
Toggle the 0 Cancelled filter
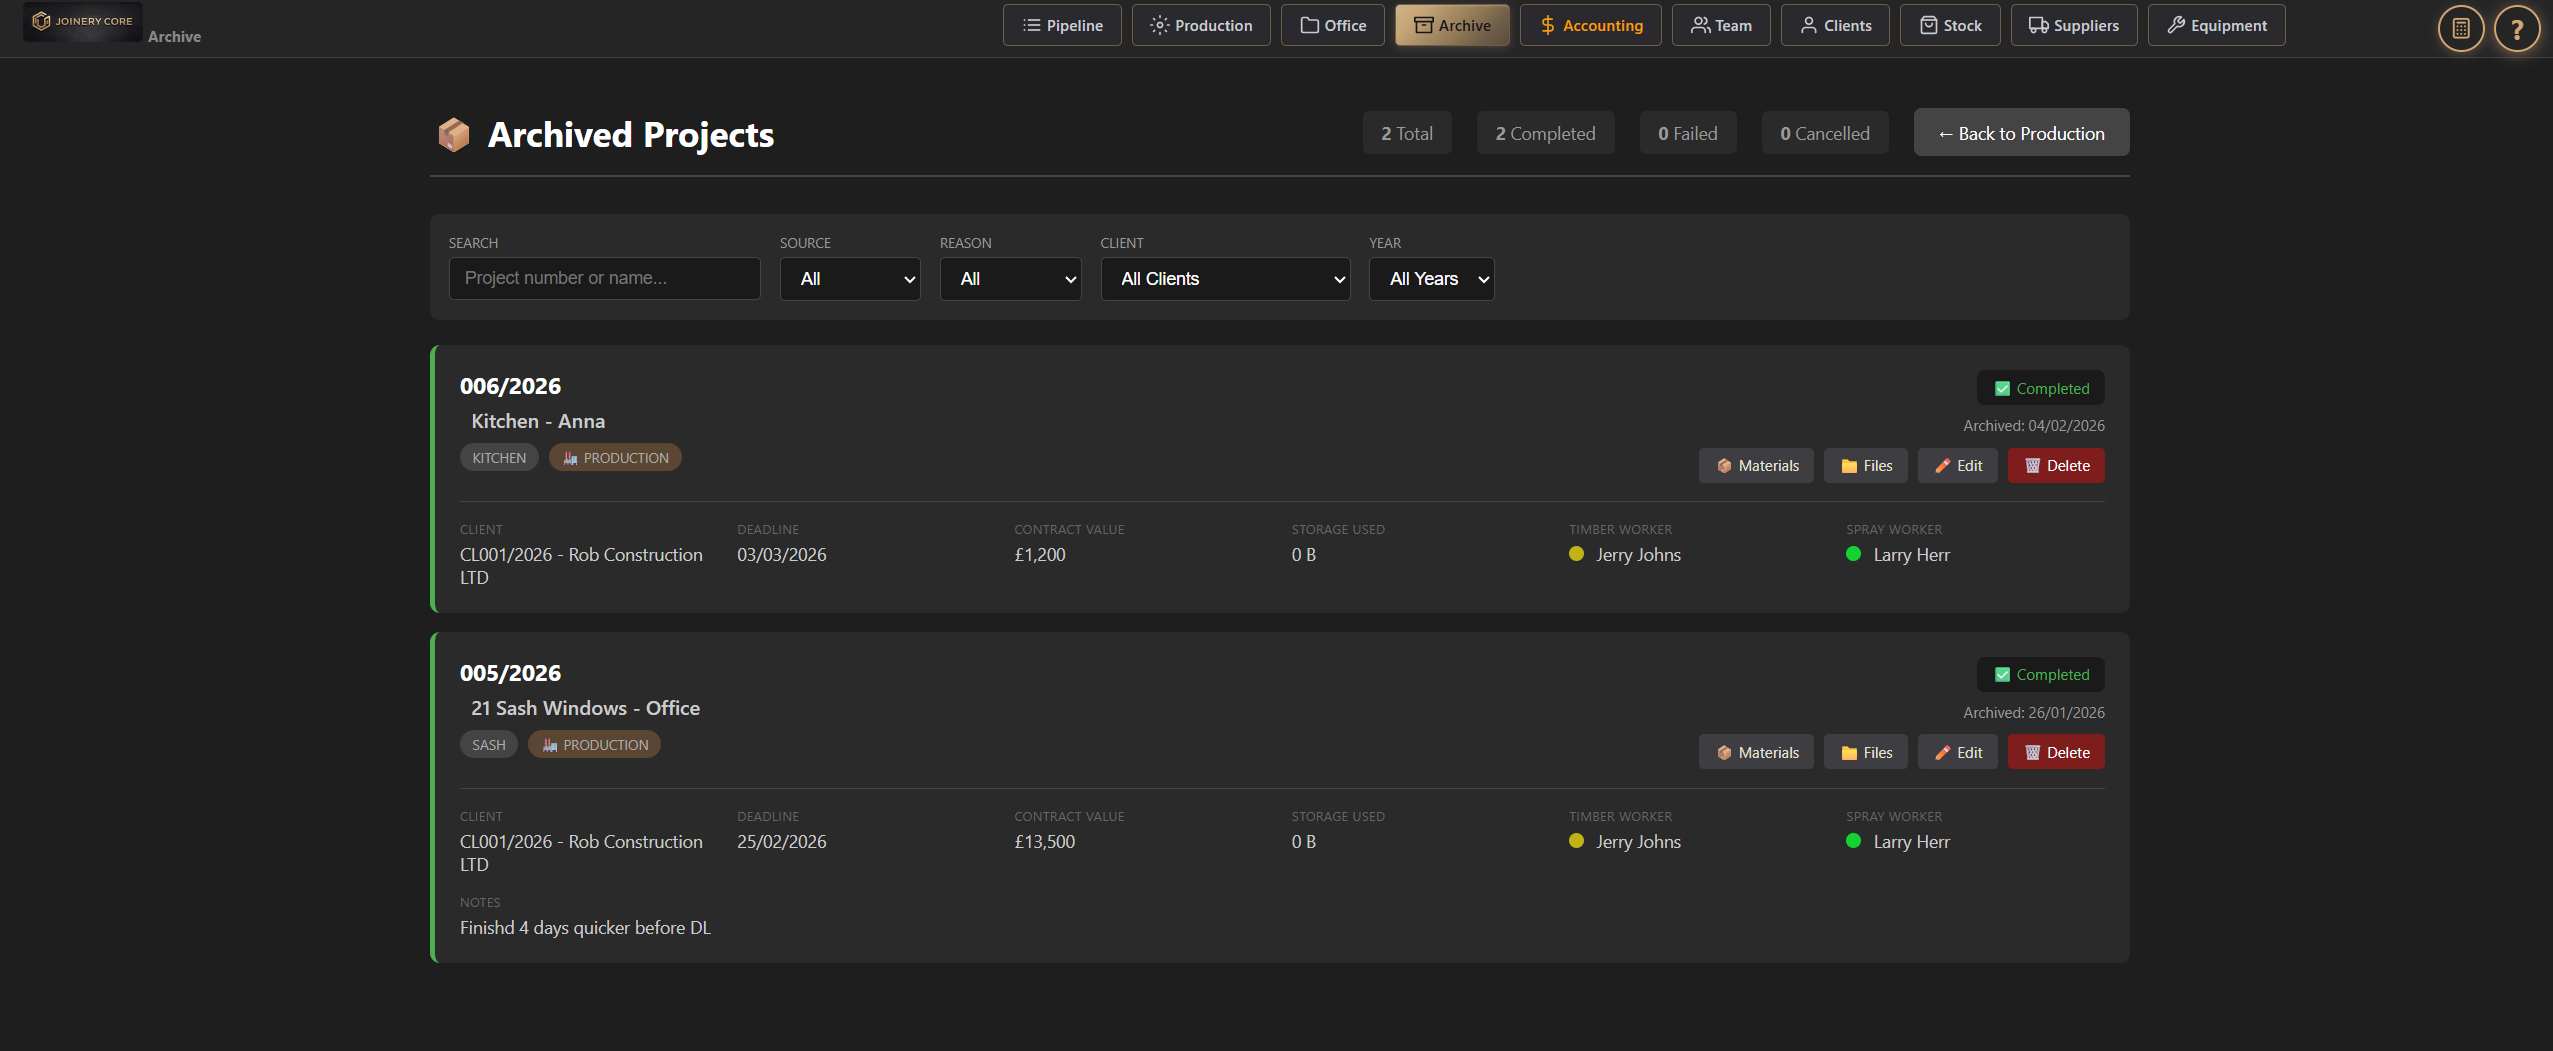[1824, 133]
